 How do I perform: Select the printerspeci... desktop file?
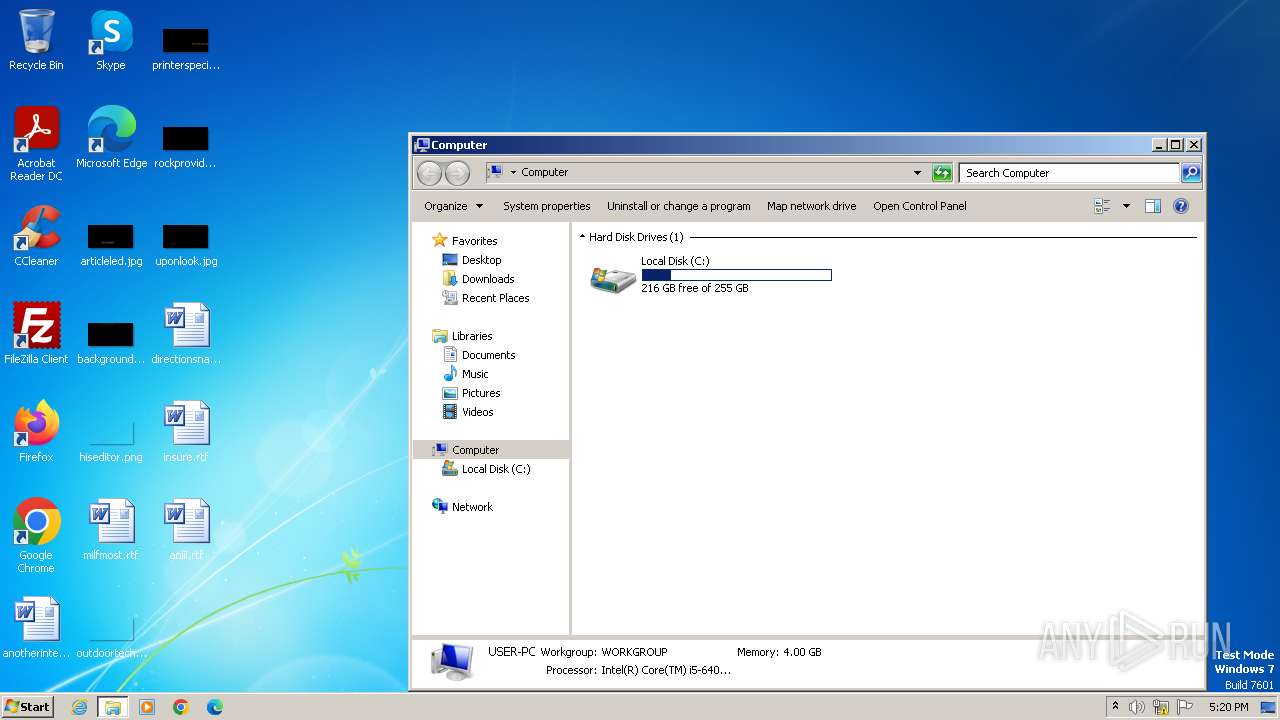186,50
